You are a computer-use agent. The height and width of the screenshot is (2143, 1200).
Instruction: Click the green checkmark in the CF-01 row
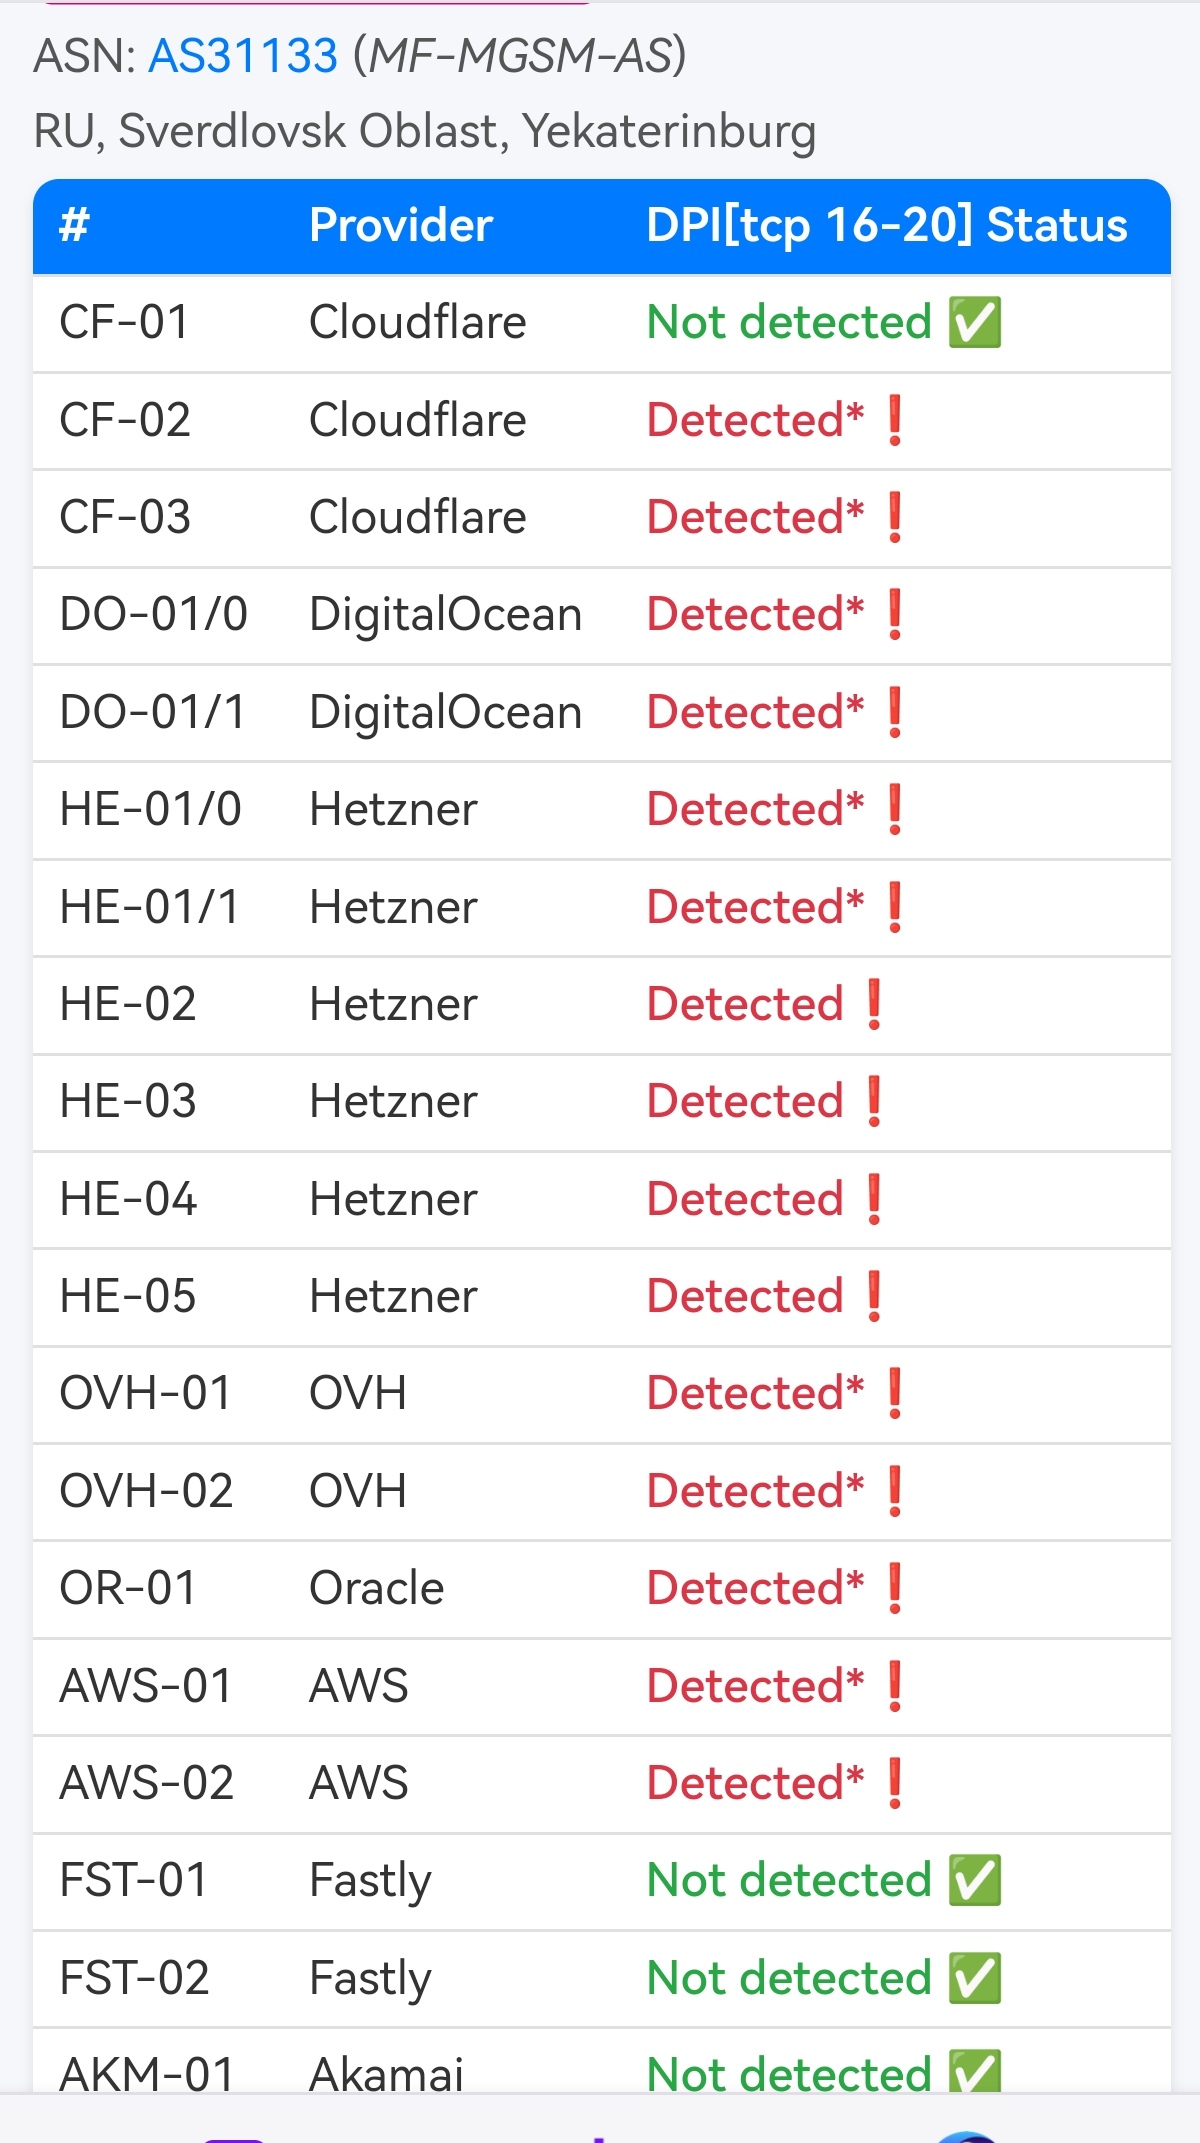[x=975, y=323]
